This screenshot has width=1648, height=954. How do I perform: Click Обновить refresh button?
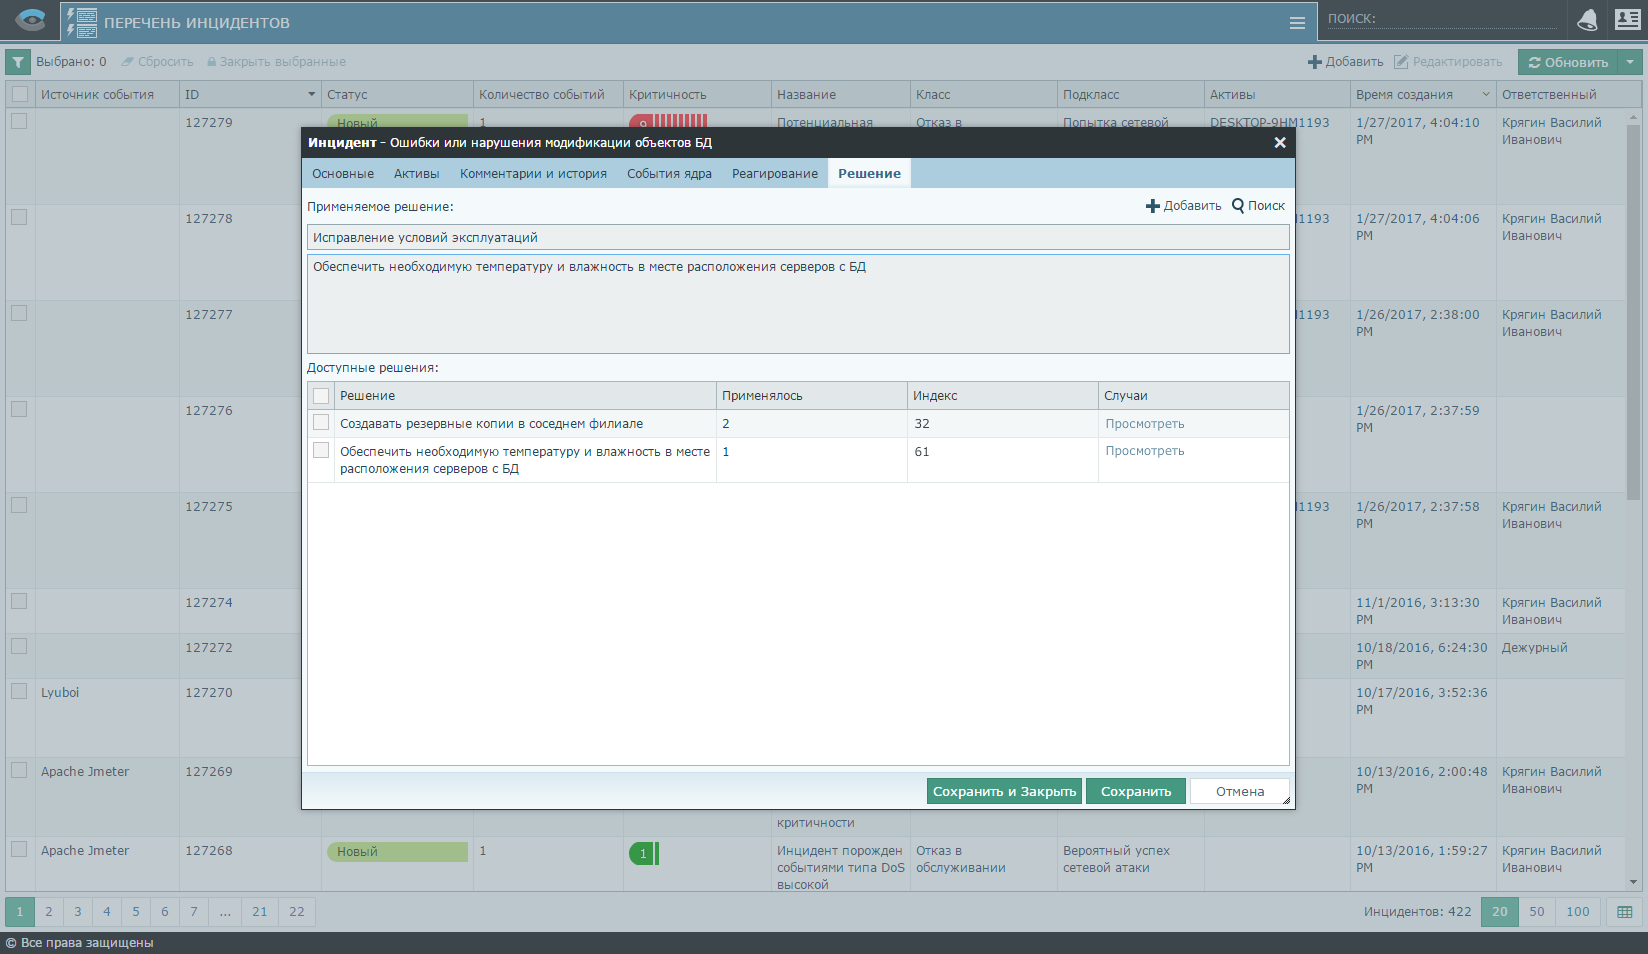pyautogui.click(x=1569, y=62)
